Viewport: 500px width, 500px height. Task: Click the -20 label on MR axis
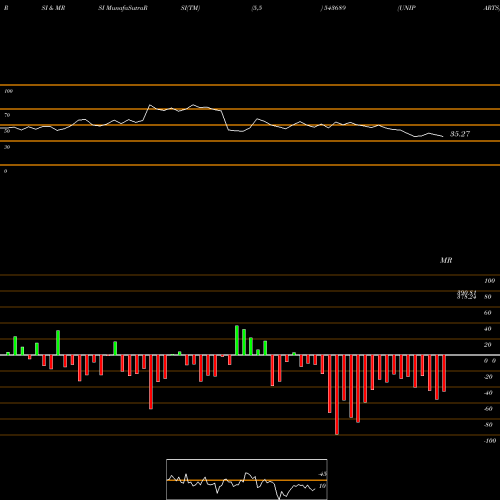point(488,377)
